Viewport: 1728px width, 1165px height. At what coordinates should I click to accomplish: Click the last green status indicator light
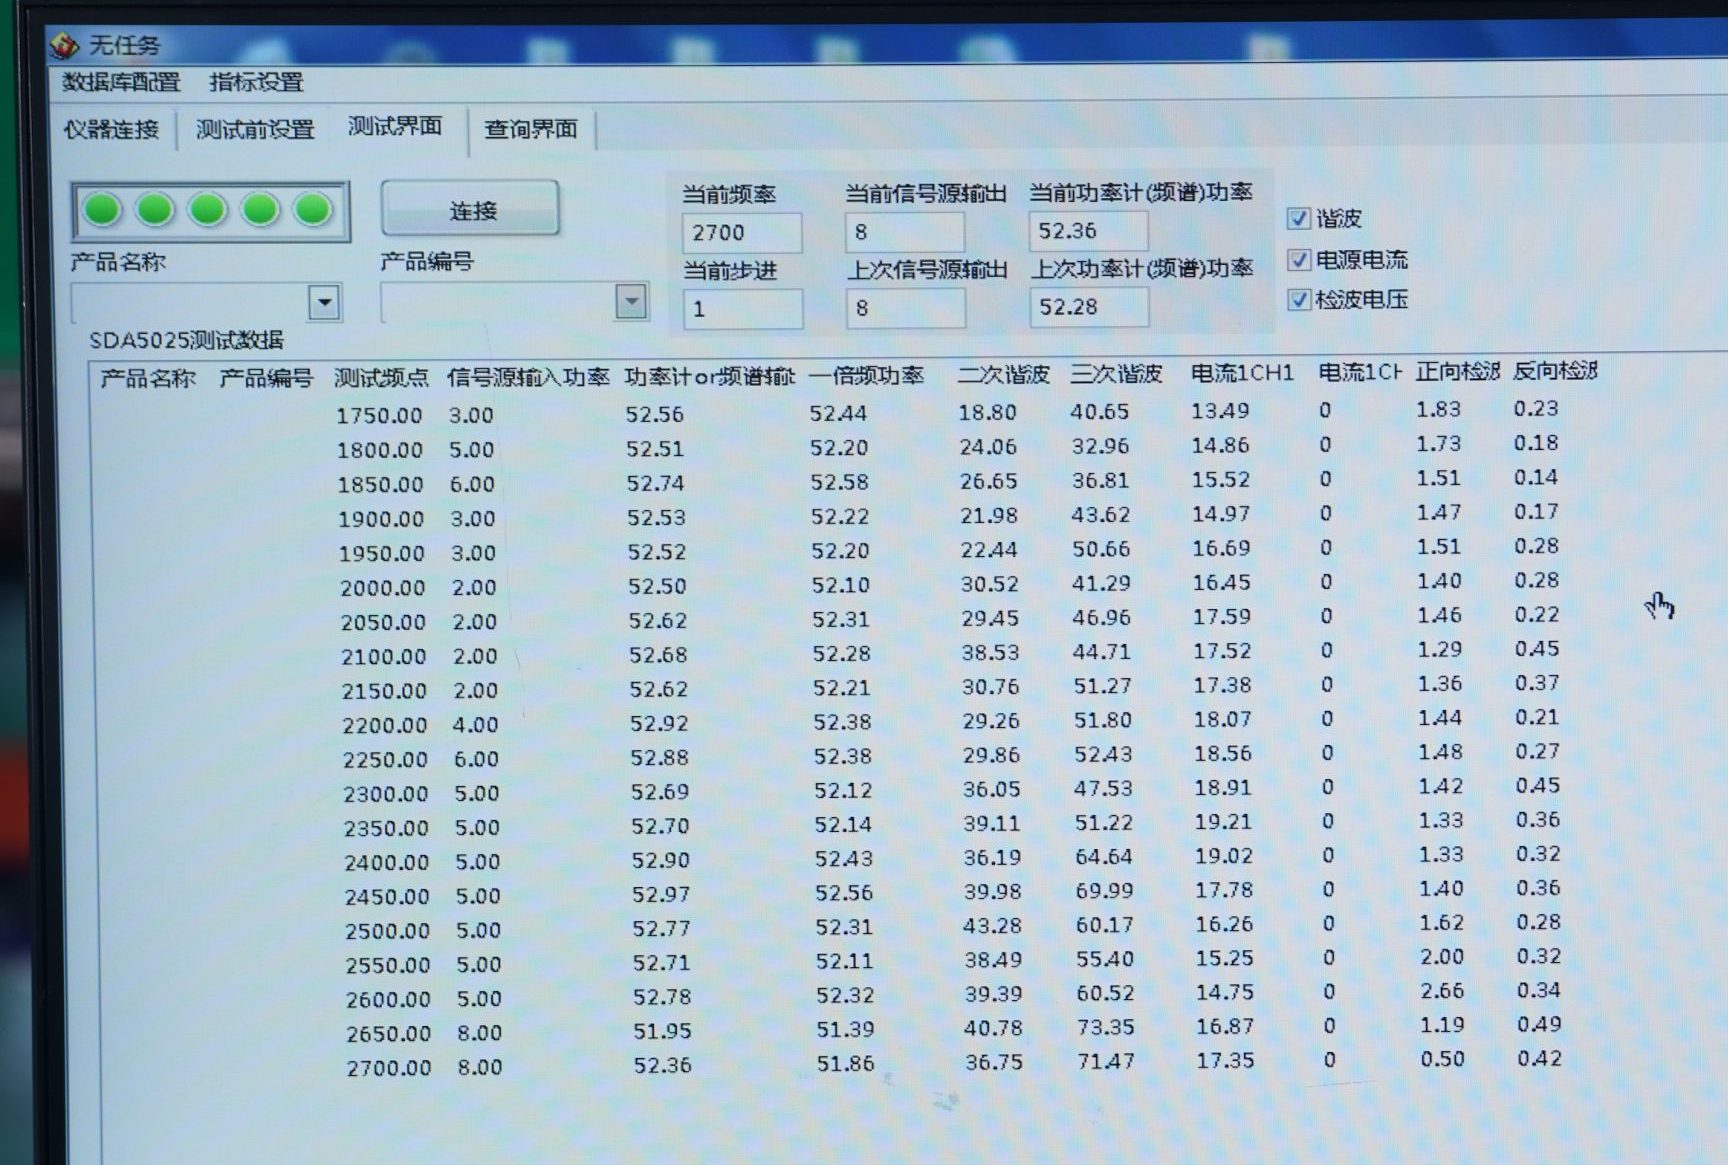(313, 210)
